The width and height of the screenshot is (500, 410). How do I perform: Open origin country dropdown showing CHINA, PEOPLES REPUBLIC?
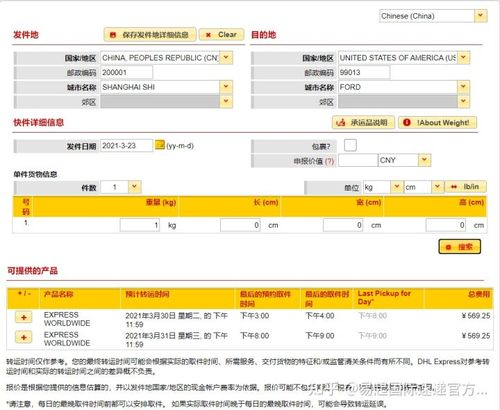[x=226, y=58]
